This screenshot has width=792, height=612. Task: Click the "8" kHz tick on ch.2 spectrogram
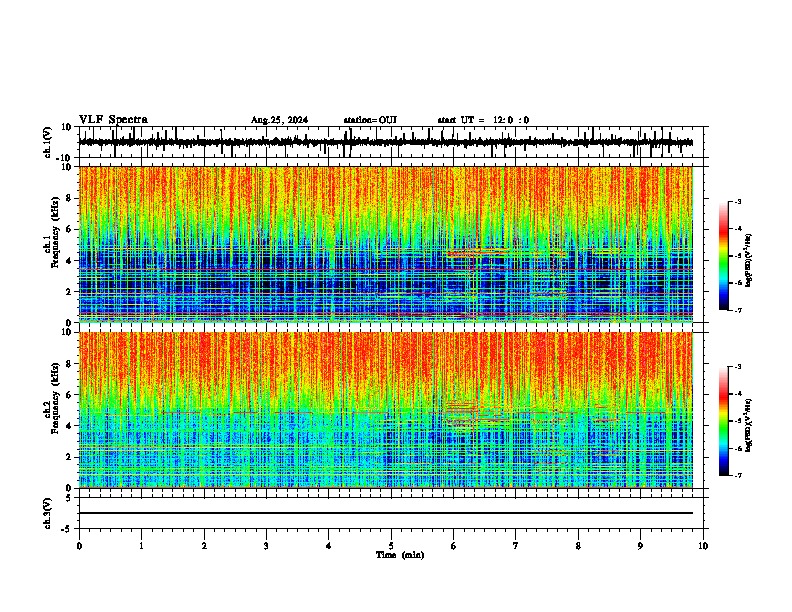(x=70, y=364)
